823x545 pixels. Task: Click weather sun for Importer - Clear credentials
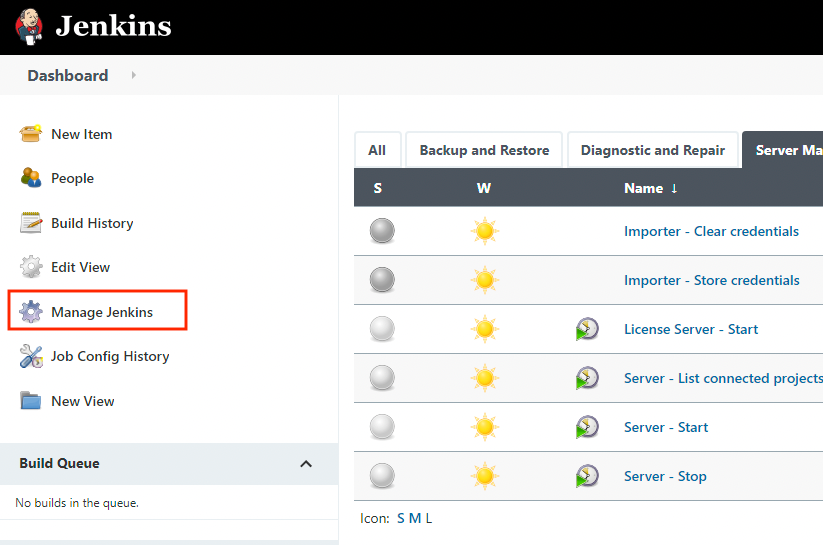click(484, 230)
